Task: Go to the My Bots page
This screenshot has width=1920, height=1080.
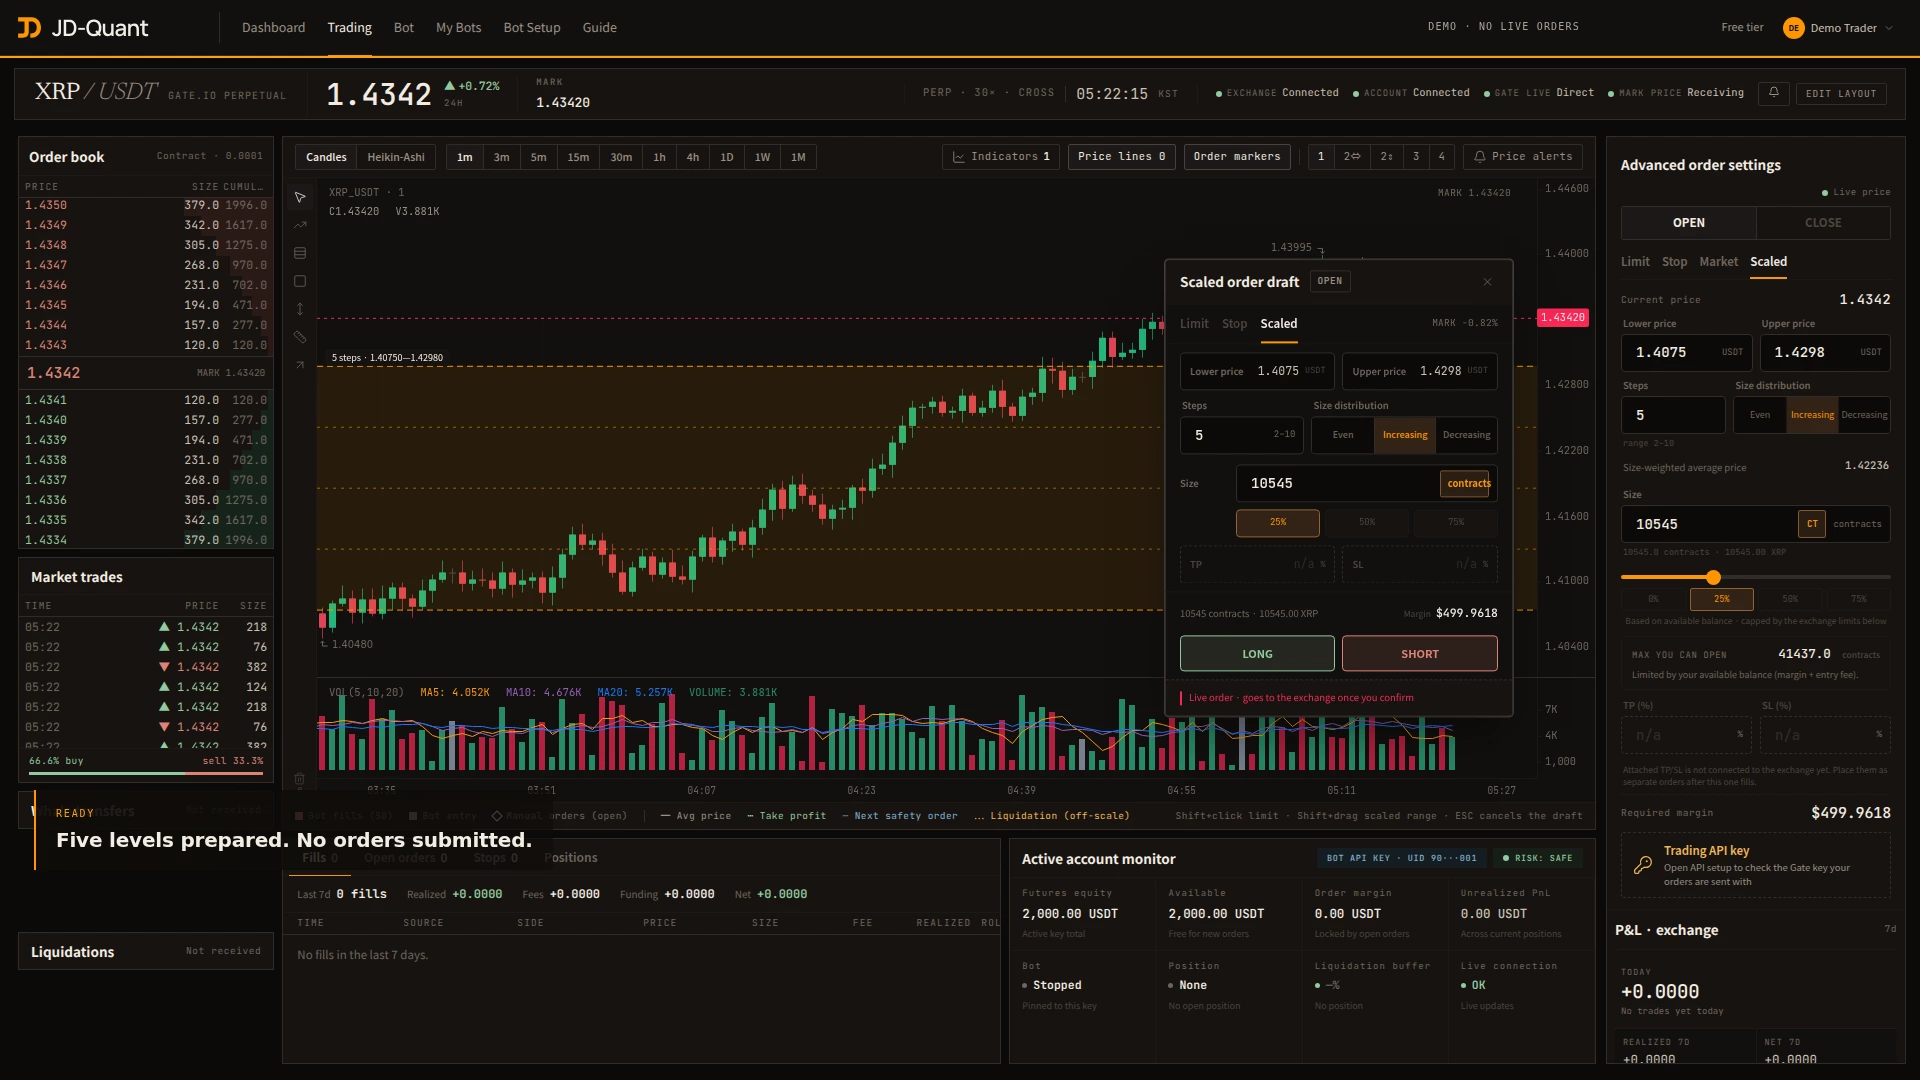Action: 458,28
